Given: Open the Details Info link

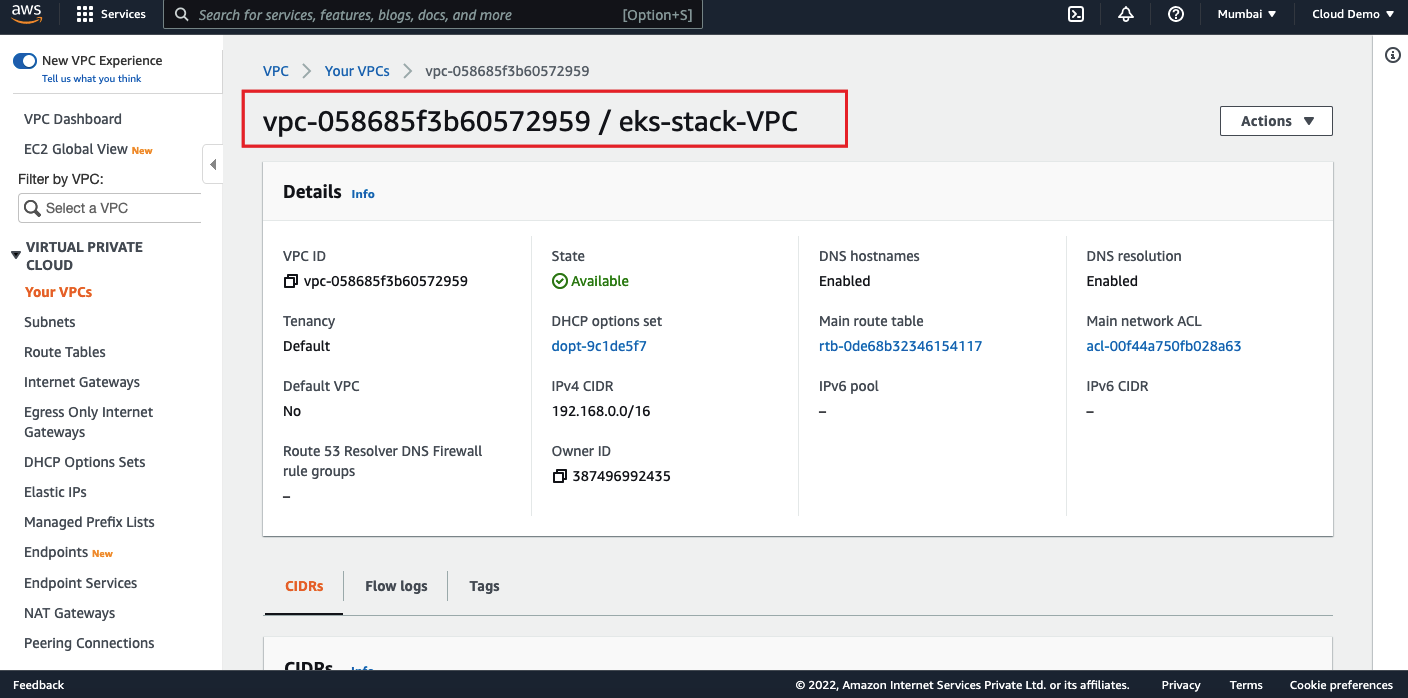Looking at the screenshot, I should pyautogui.click(x=363, y=194).
